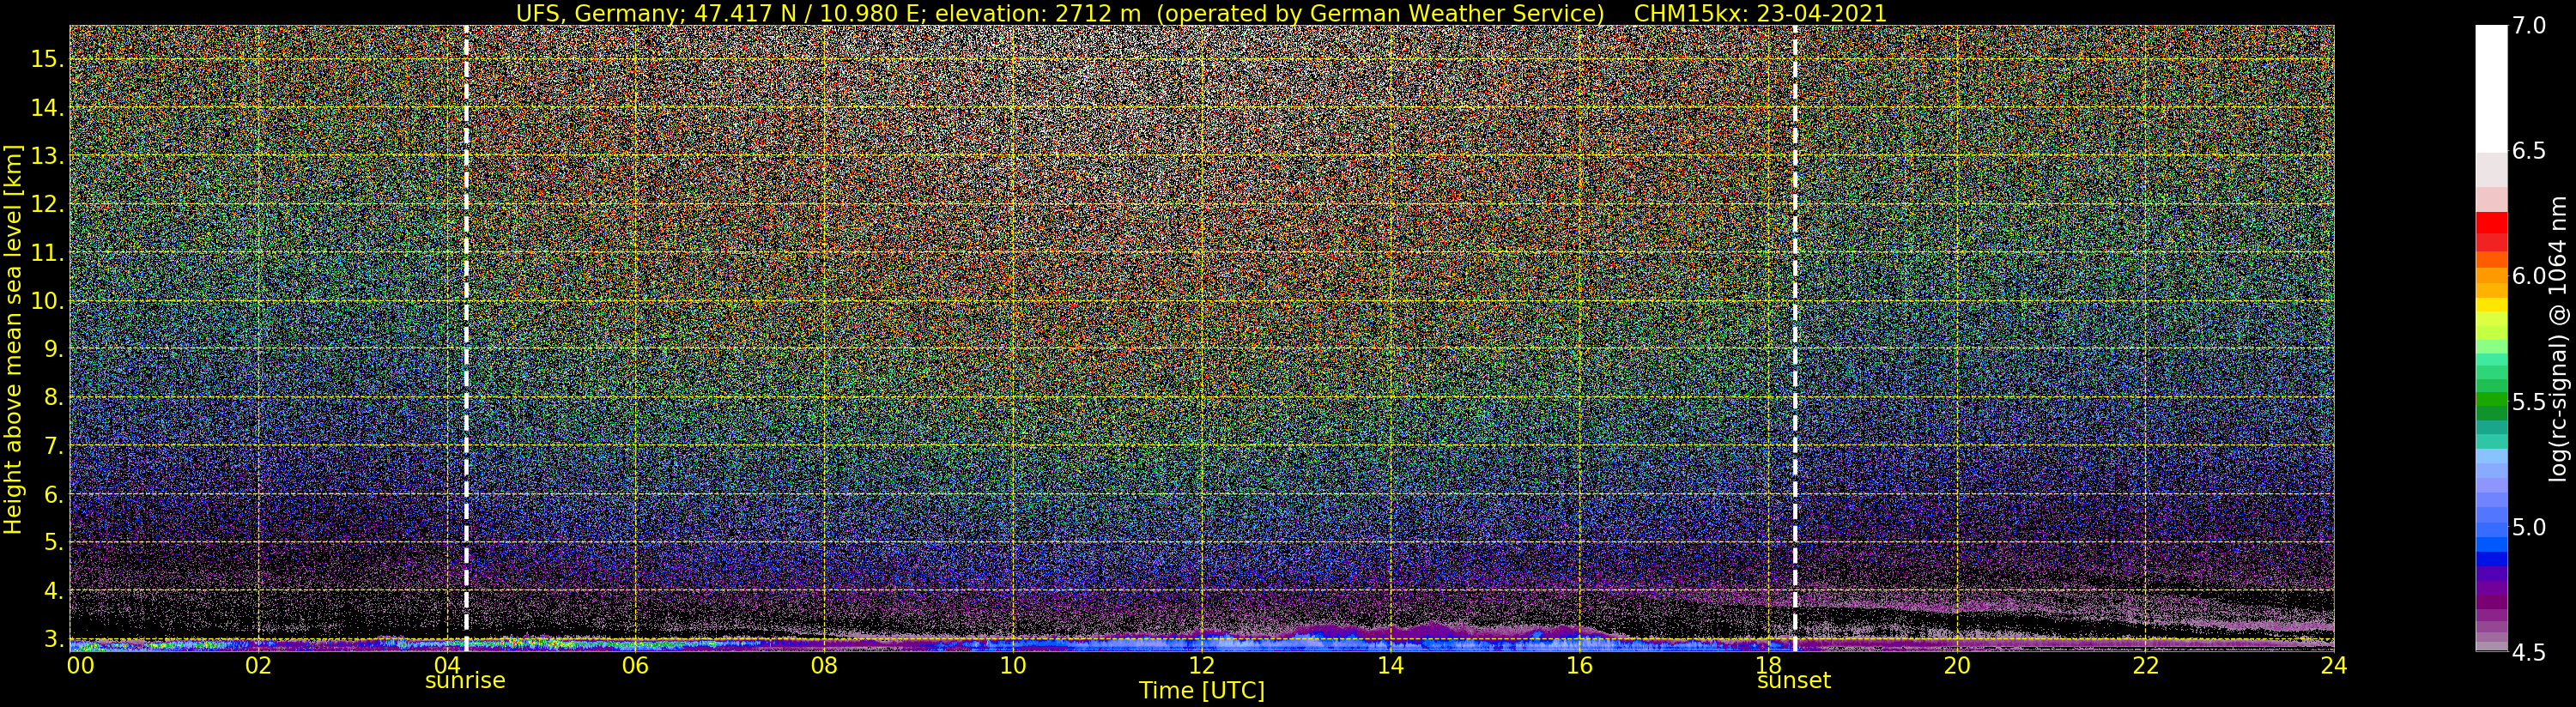Click the 14 time tick label
The height and width of the screenshot is (707, 2576).
tap(1390, 665)
